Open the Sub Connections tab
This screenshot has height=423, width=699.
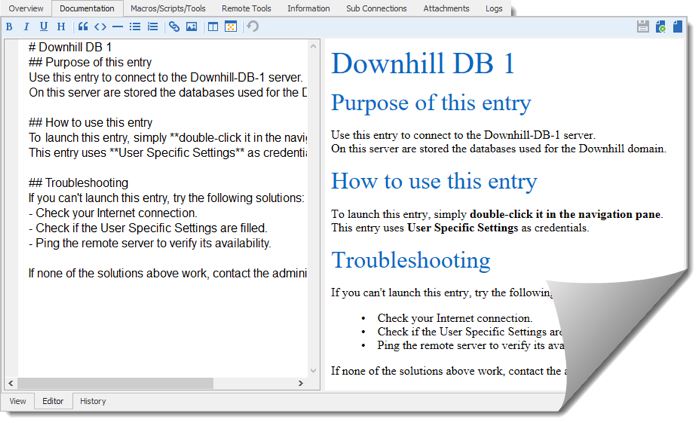[x=376, y=8]
